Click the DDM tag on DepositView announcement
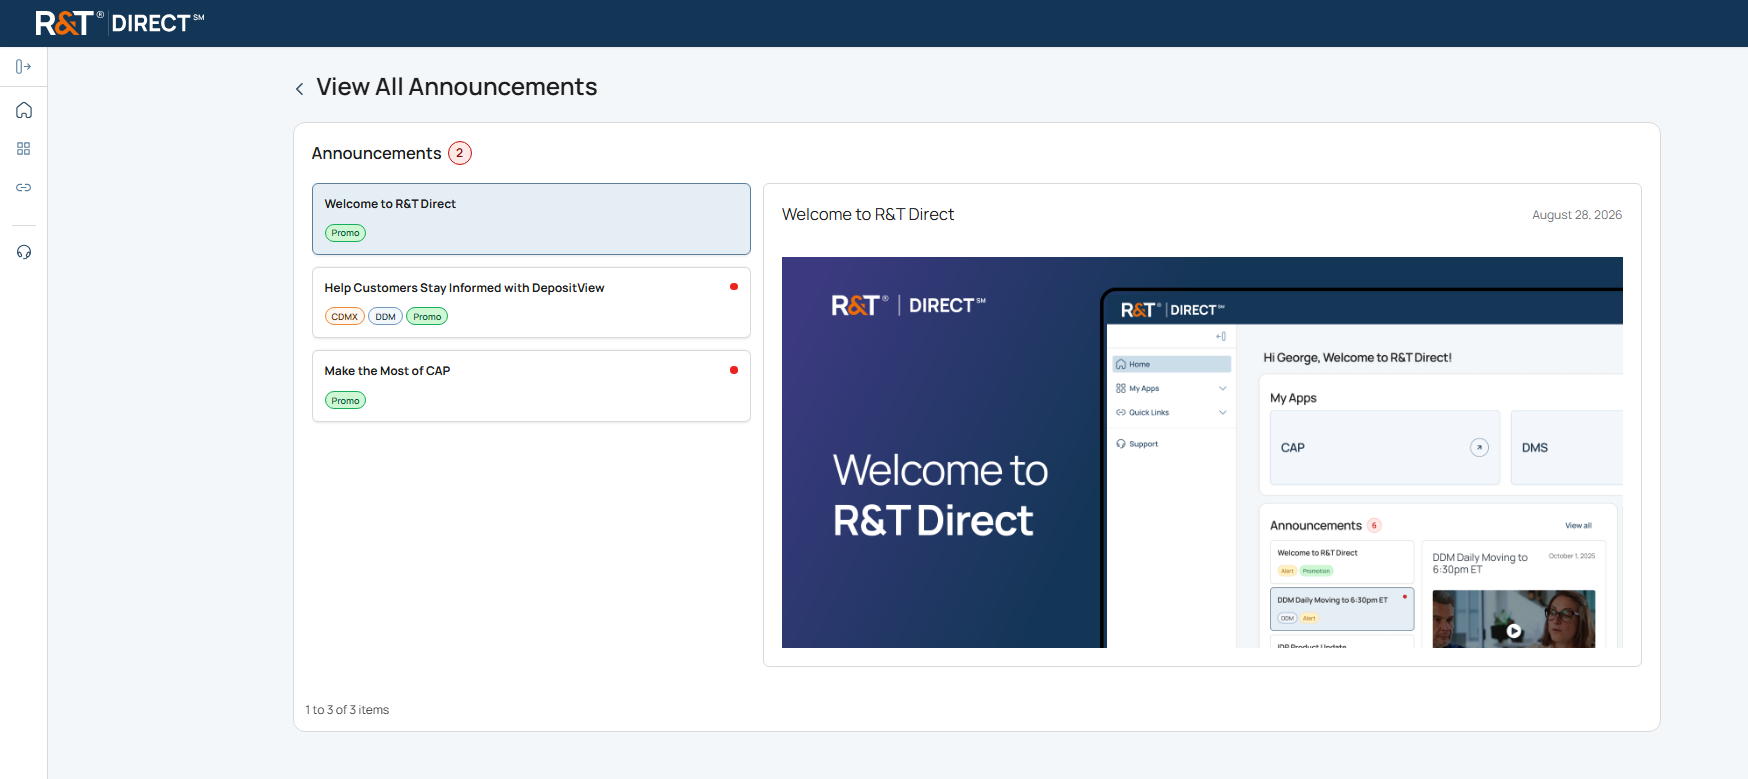 [x=386, y=317]
